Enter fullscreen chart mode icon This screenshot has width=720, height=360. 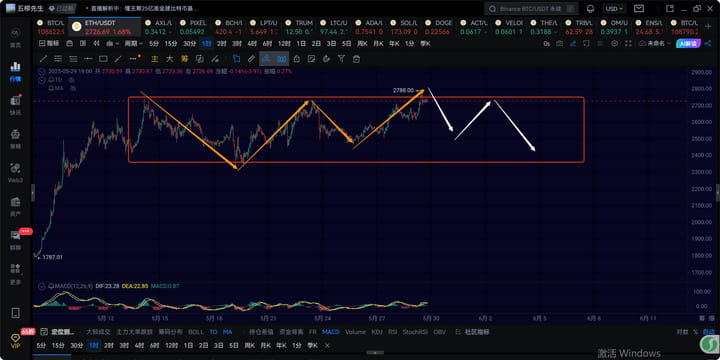coord(628,44)
